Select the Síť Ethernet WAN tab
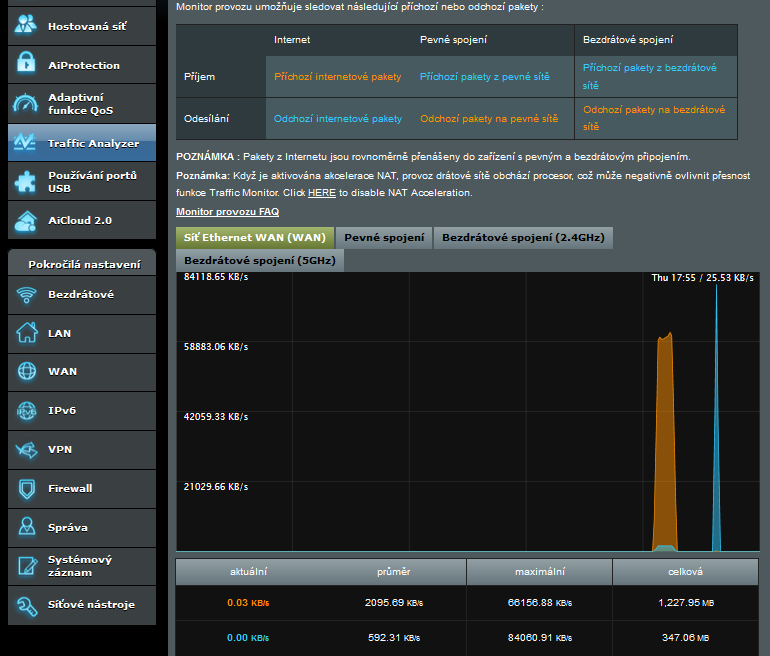This screenshot has width=770, height=656. [x=254, y=238]
